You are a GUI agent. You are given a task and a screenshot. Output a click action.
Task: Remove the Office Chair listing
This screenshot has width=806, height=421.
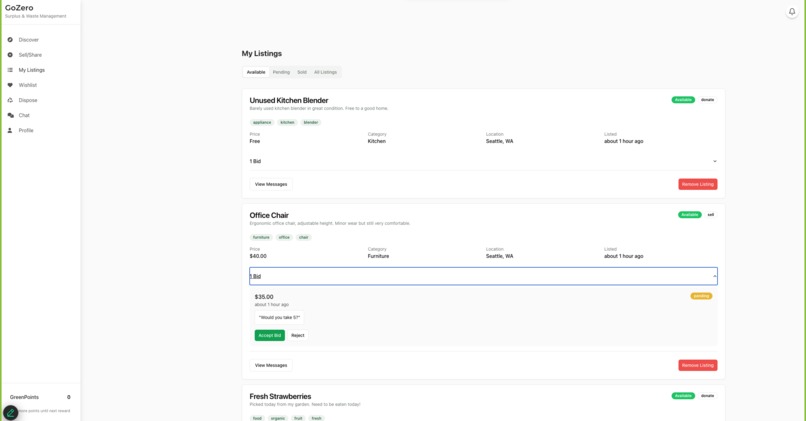click(698, 365)
